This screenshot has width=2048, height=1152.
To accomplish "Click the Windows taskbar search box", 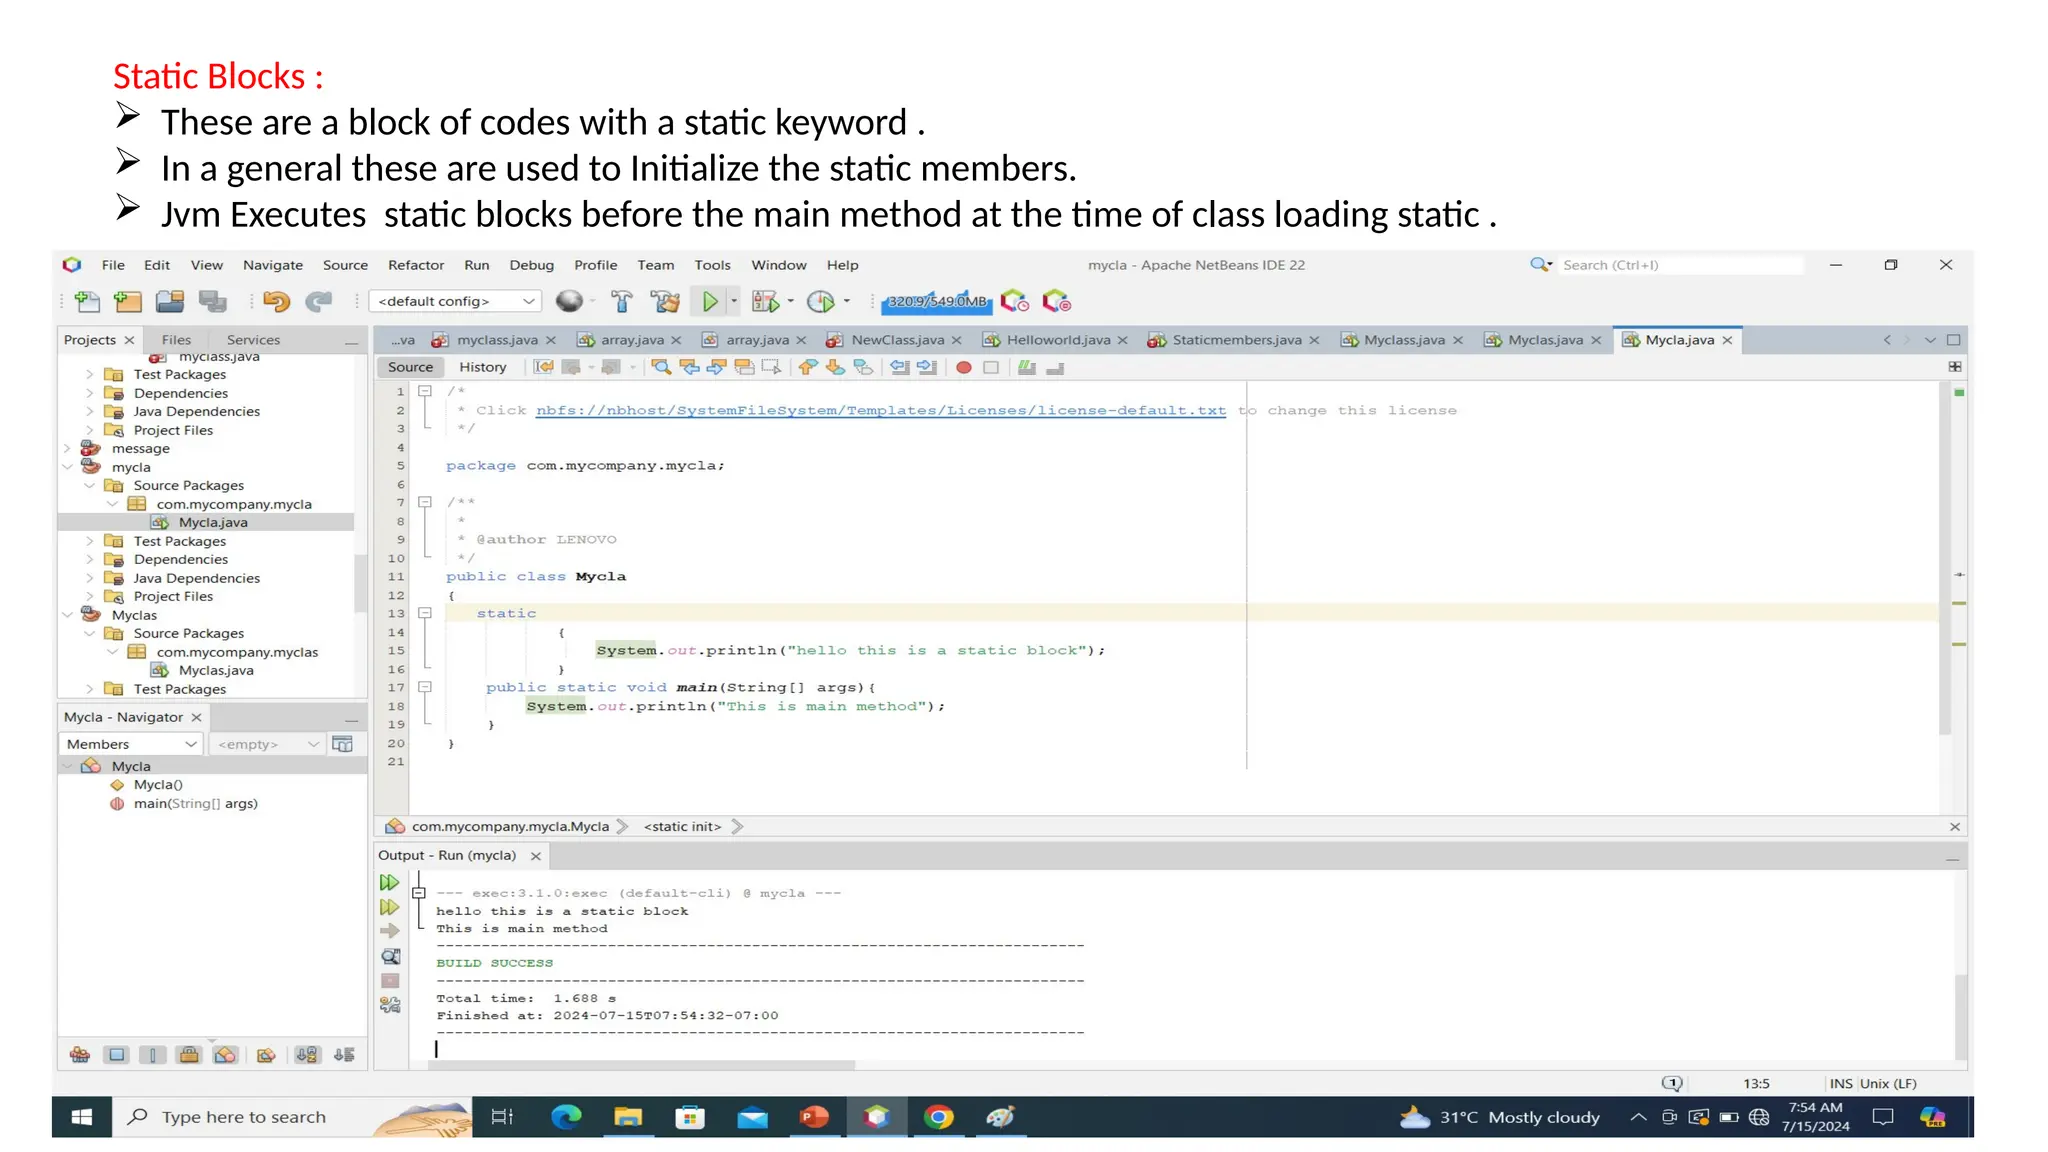I will [244, 1117].
